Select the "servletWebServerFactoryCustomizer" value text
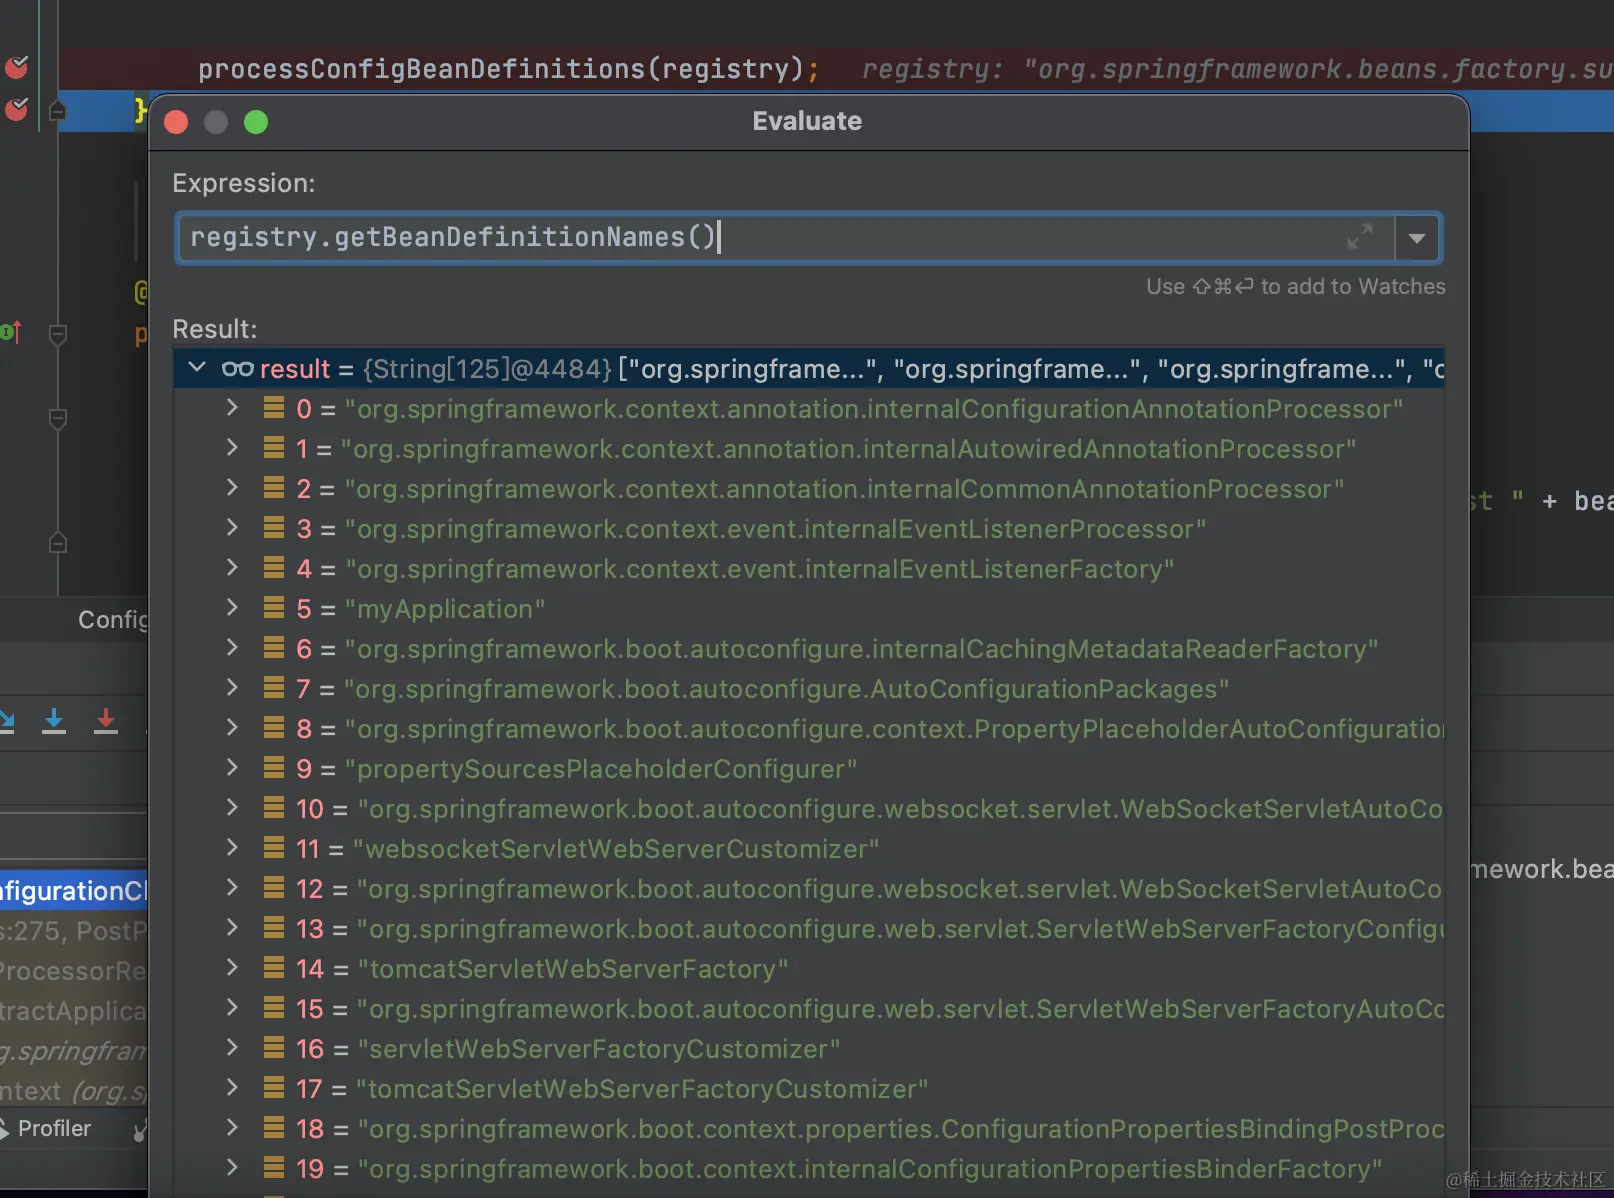The height and width of the screenshot is (1198, 1614). coord(599,1049)
